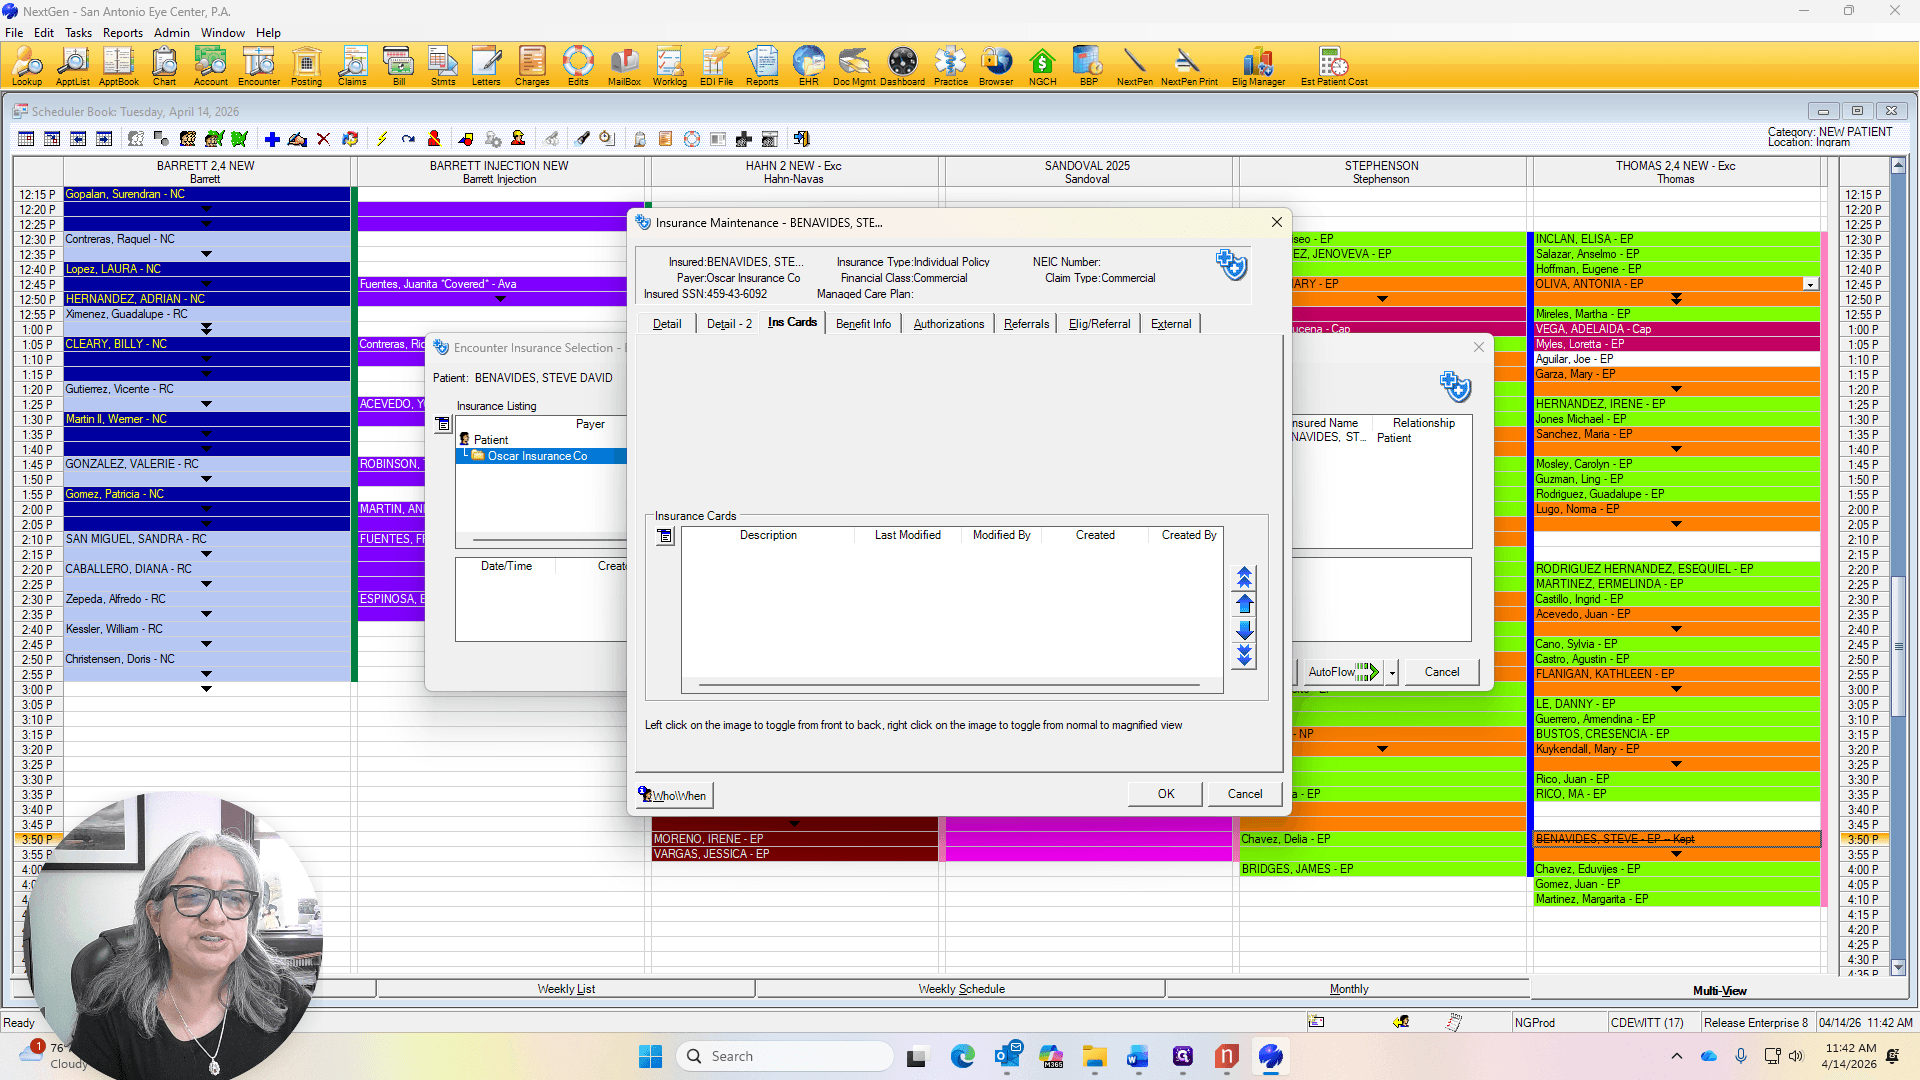Open the AutoFlow dropdown arrow

pos(1392,673)
